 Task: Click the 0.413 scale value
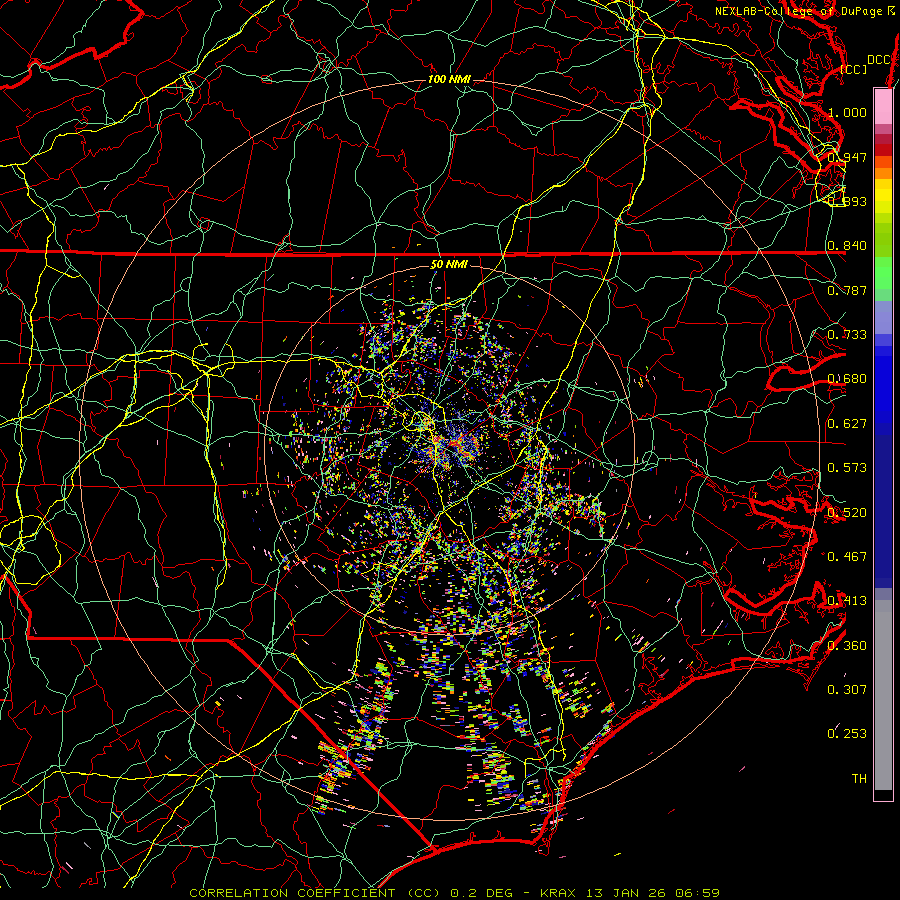point(847,601)
